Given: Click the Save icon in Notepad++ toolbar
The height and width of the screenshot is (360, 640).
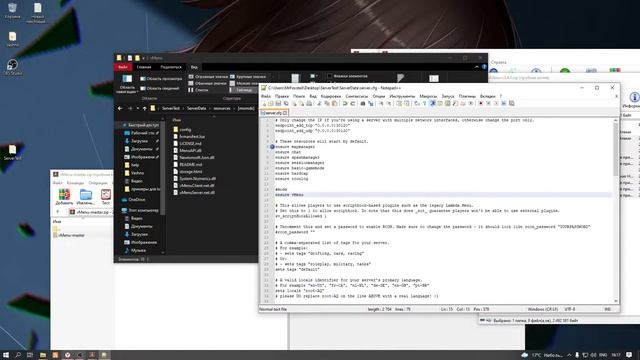Looking at the screenshot, I should pyautogui.click(x=278, y=104).
